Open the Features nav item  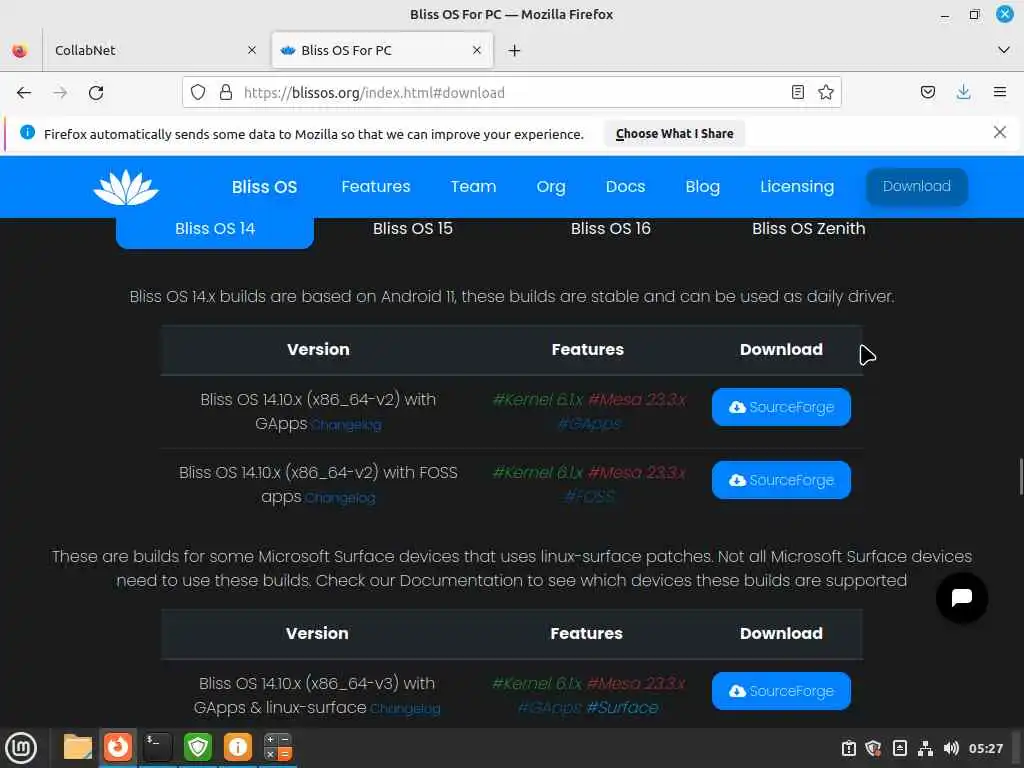coord(376,187)
